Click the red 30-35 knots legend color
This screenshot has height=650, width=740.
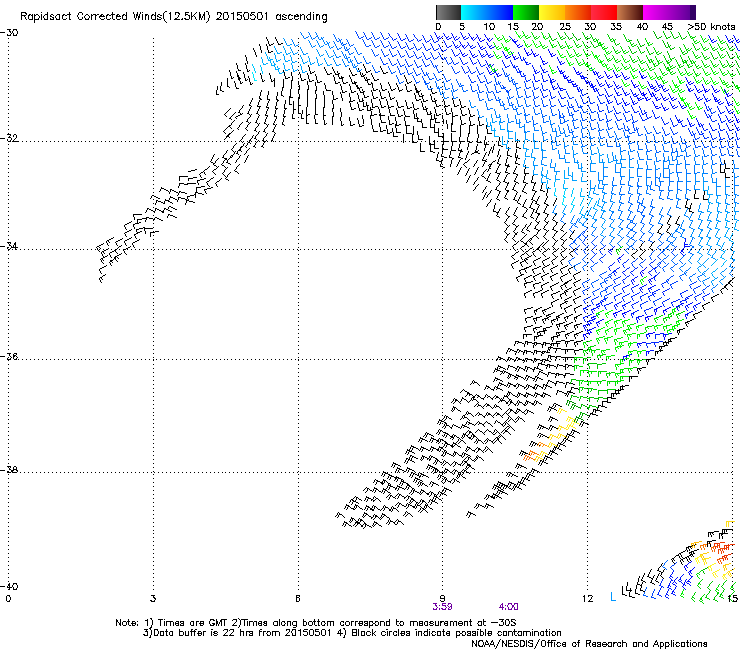[604, 12]
